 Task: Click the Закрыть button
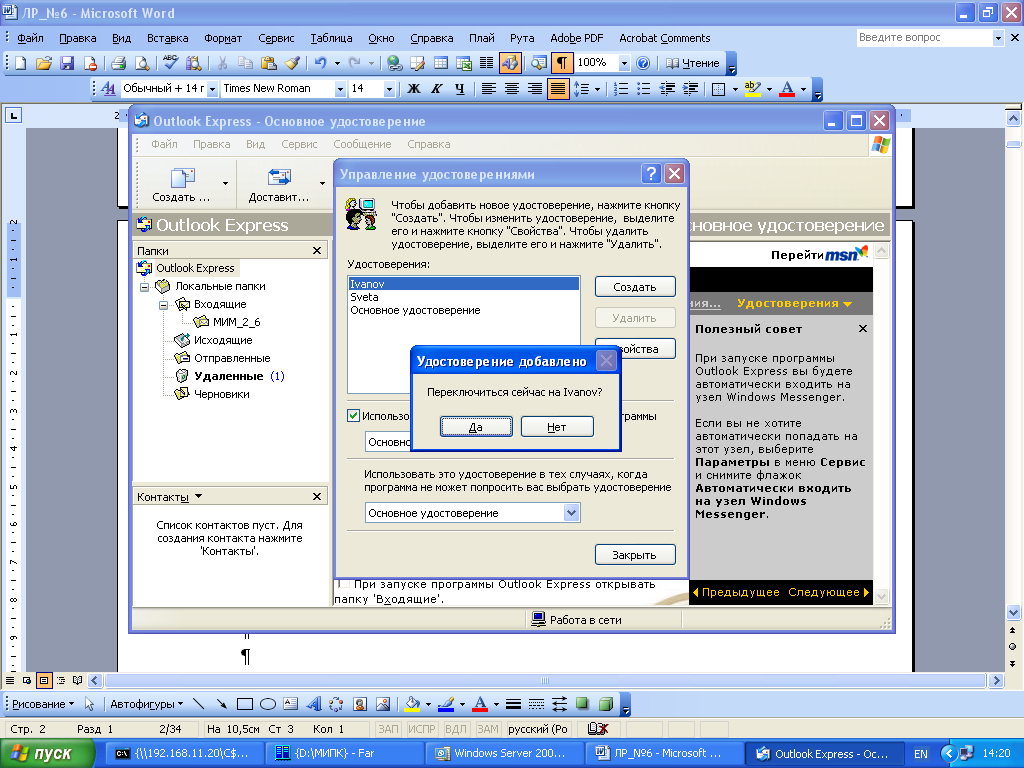coord(635,554)
